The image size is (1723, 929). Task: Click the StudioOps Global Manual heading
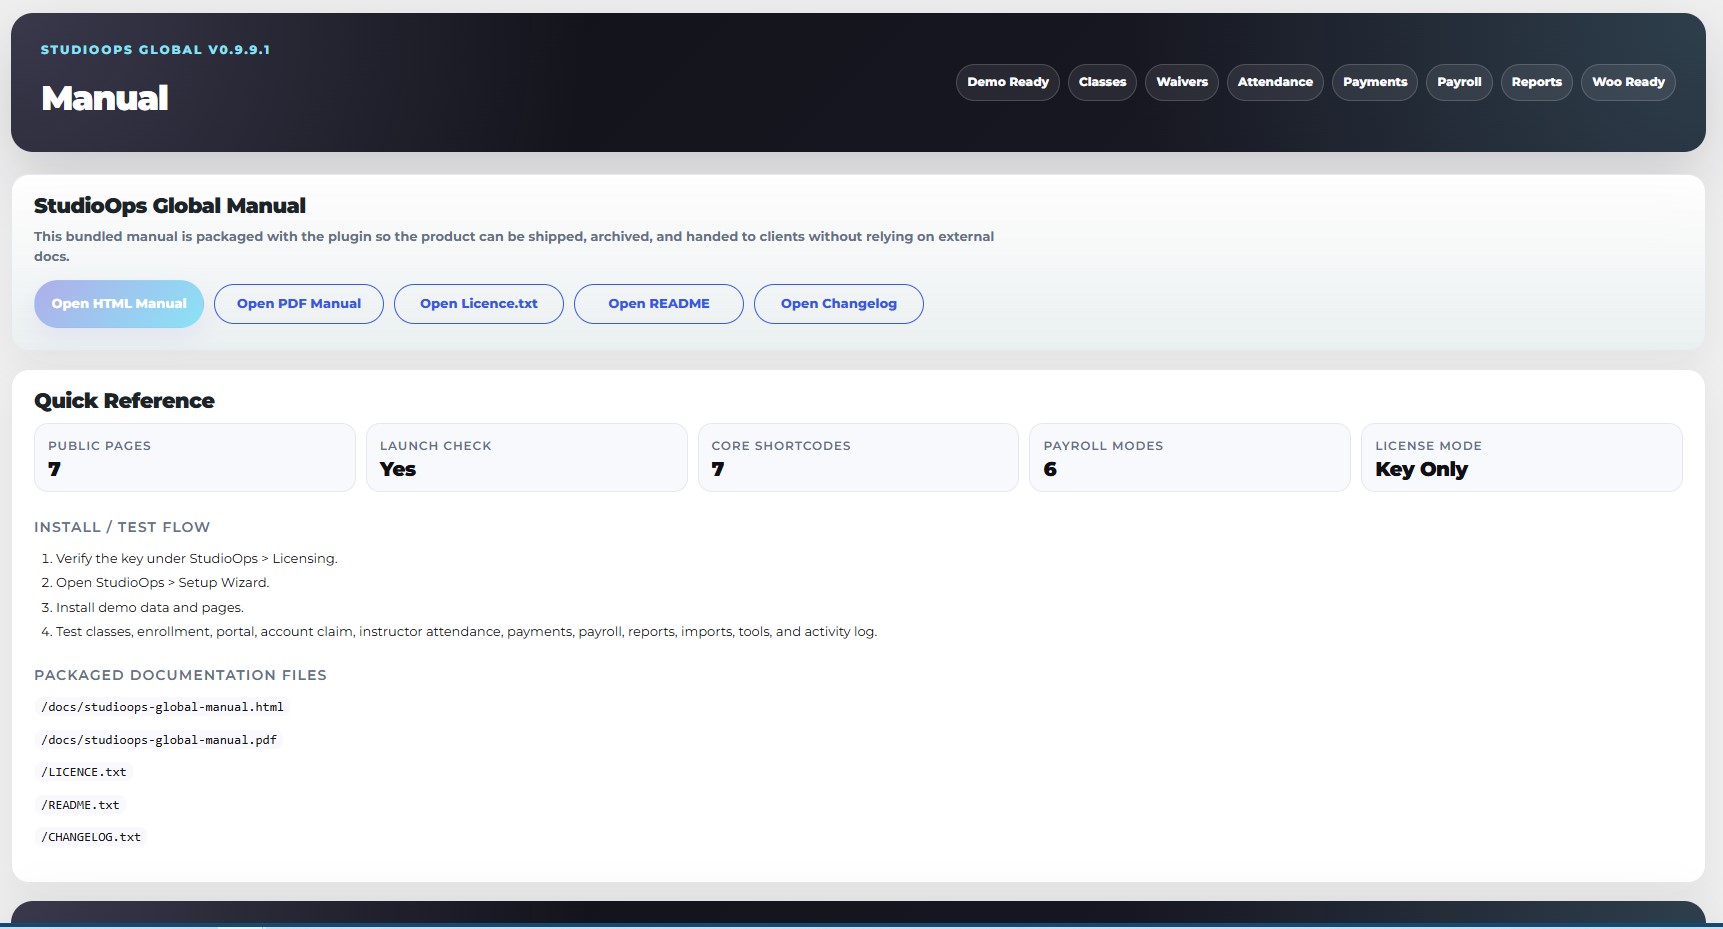170,206
